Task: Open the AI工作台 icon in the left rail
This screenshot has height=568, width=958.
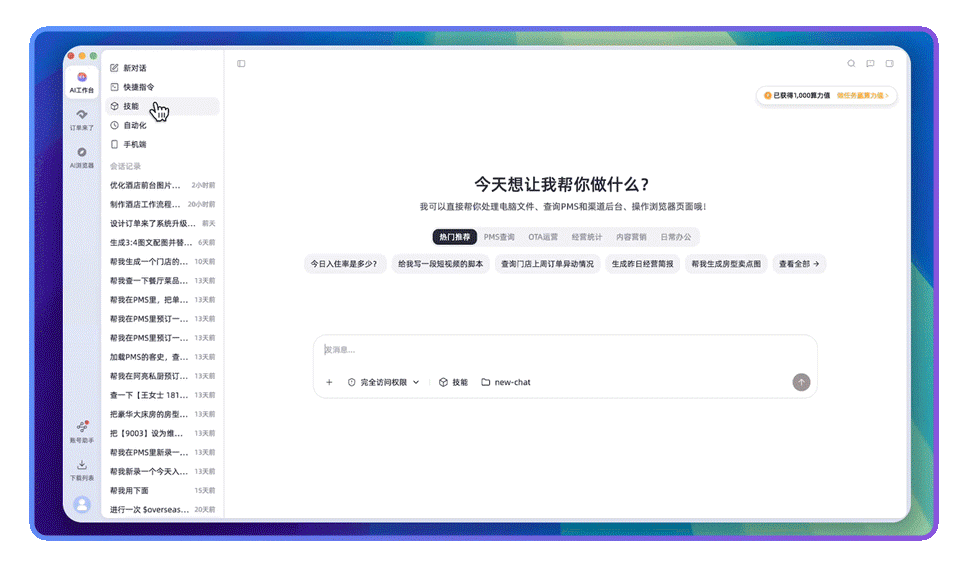Action: (x=82, y=82)
